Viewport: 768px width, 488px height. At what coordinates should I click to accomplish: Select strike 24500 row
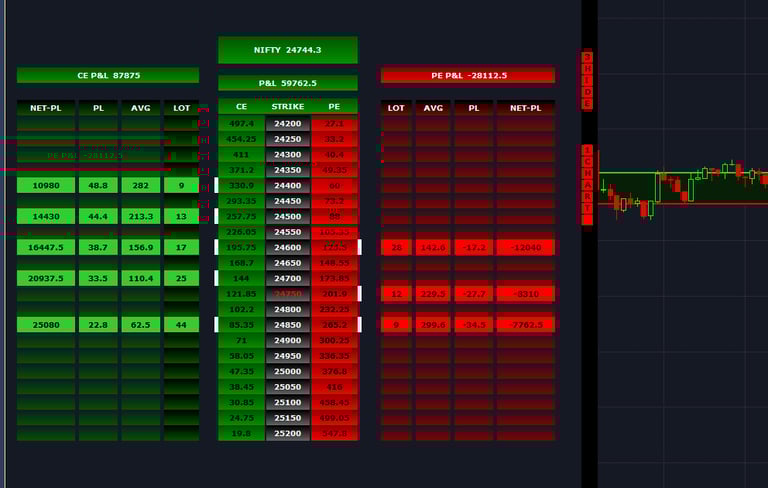(288, 217)
